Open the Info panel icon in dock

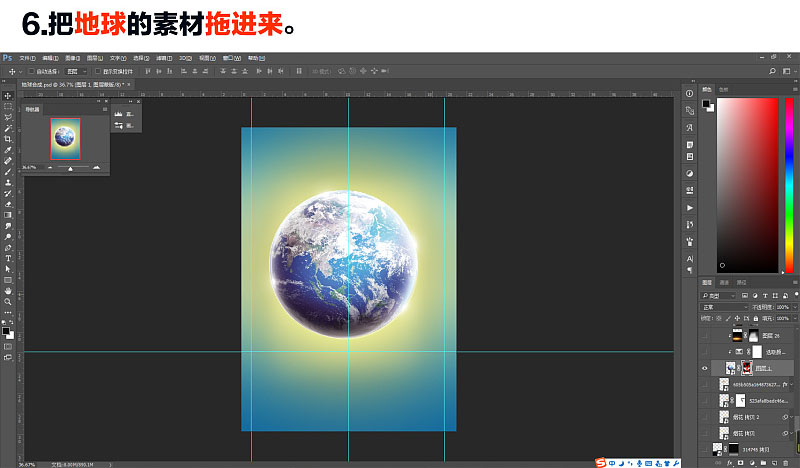click(x=689, y=93)
